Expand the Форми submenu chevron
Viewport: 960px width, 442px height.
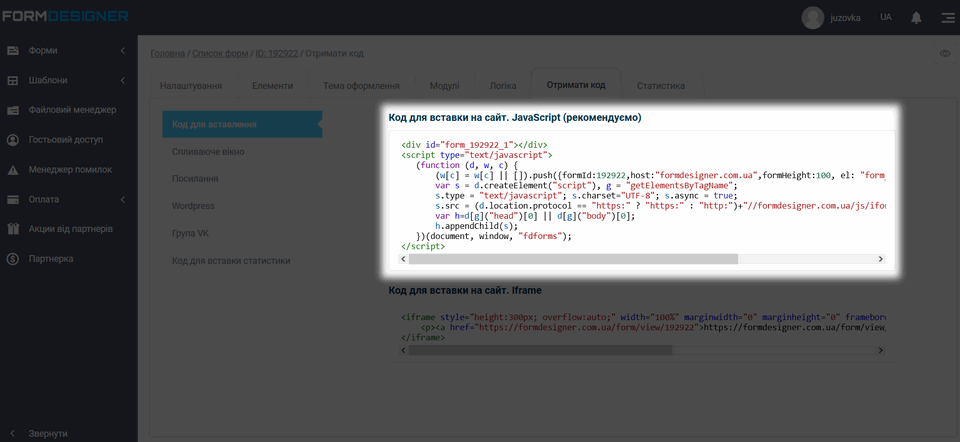122,51
